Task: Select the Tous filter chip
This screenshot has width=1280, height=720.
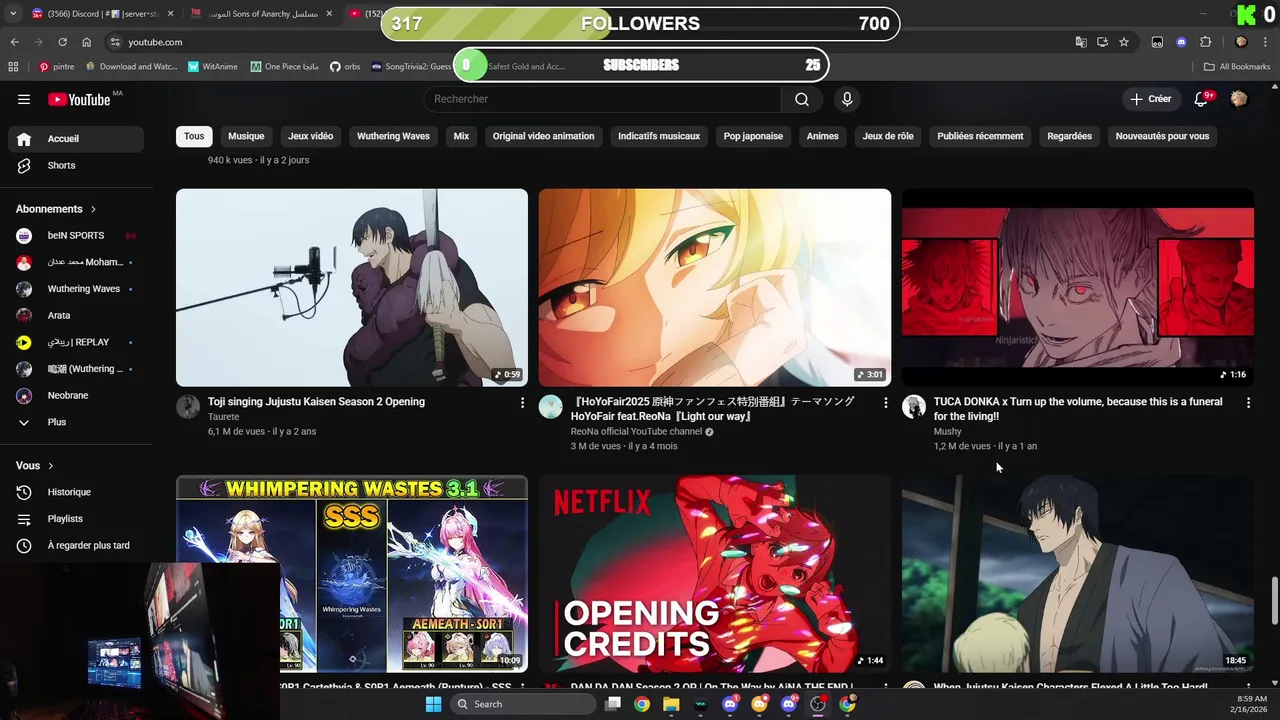Action: (x=194, y=136)
